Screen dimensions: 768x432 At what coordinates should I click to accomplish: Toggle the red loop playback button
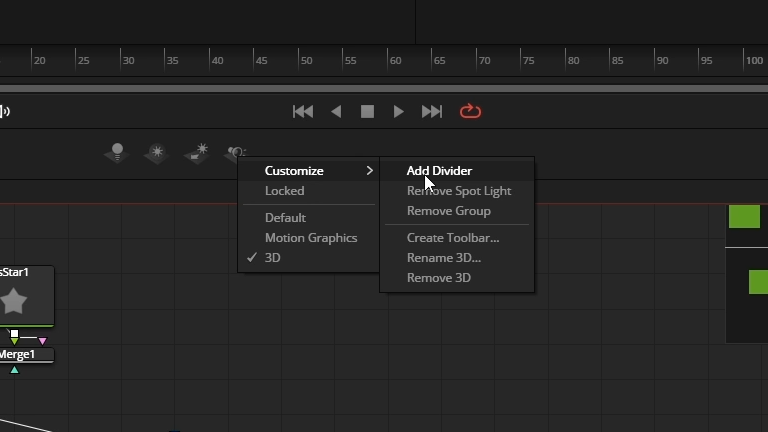point(470,111)
